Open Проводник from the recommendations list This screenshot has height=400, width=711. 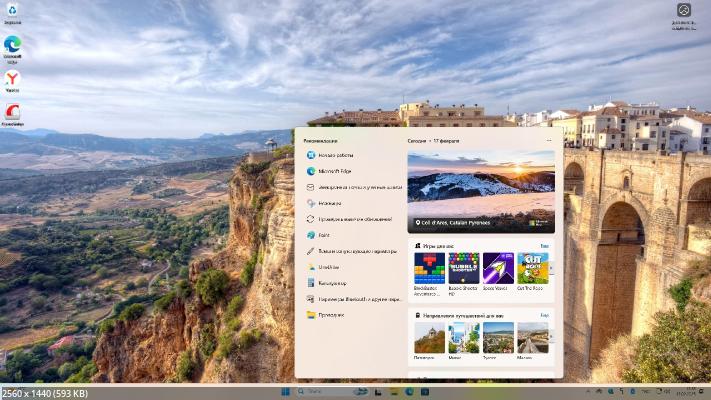(x=354, y=315)
